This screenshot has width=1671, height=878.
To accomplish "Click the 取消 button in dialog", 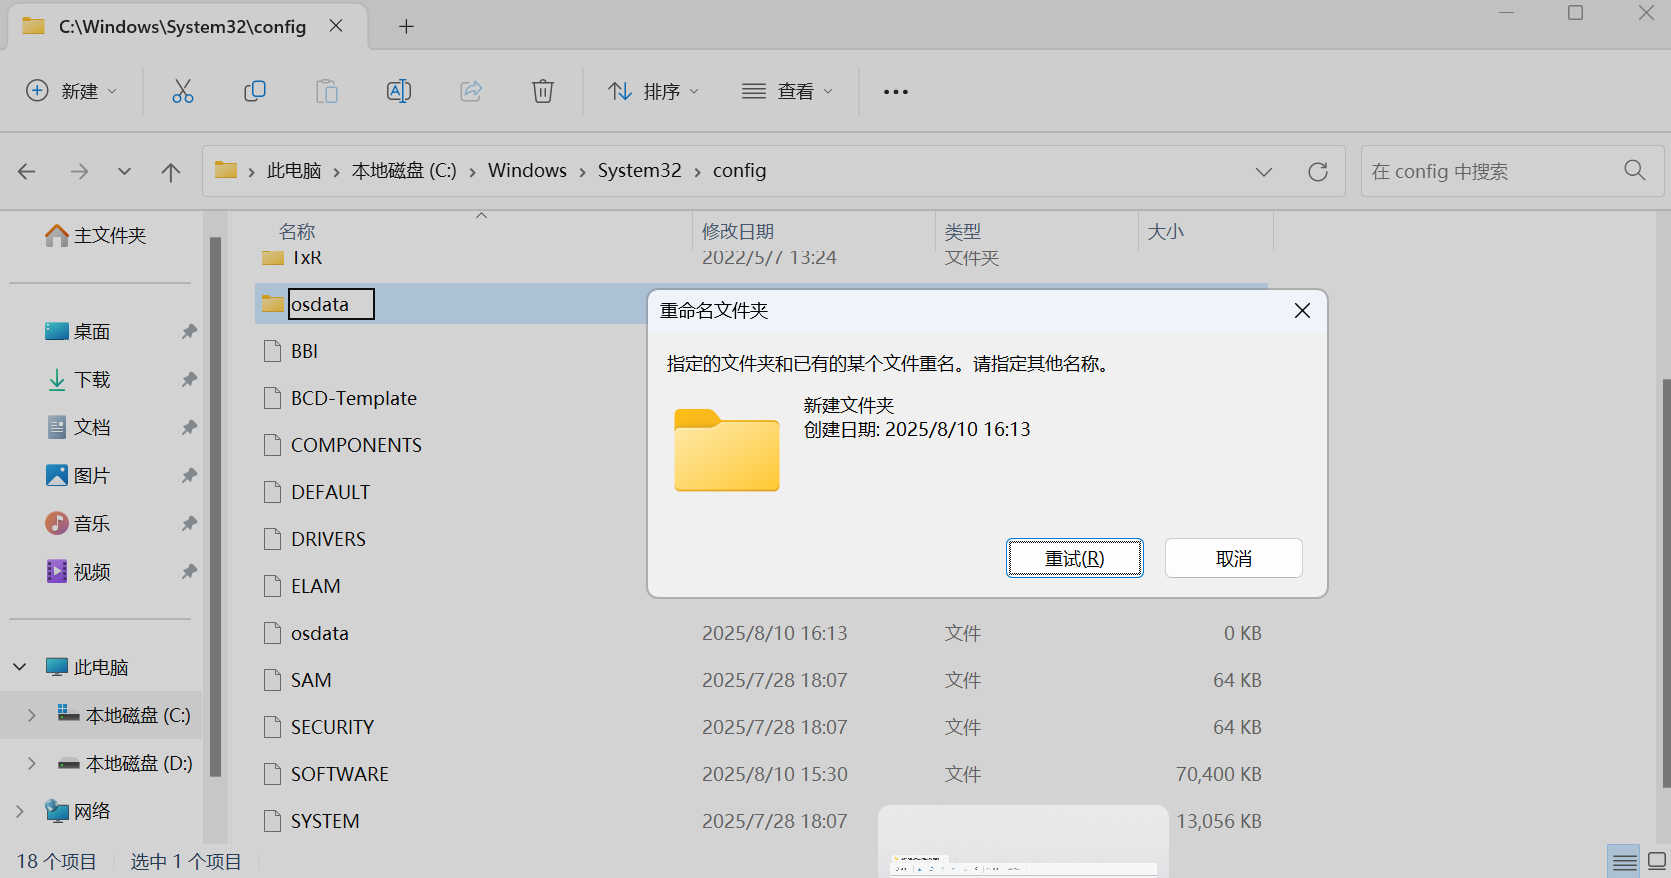I will (1233, 558).
